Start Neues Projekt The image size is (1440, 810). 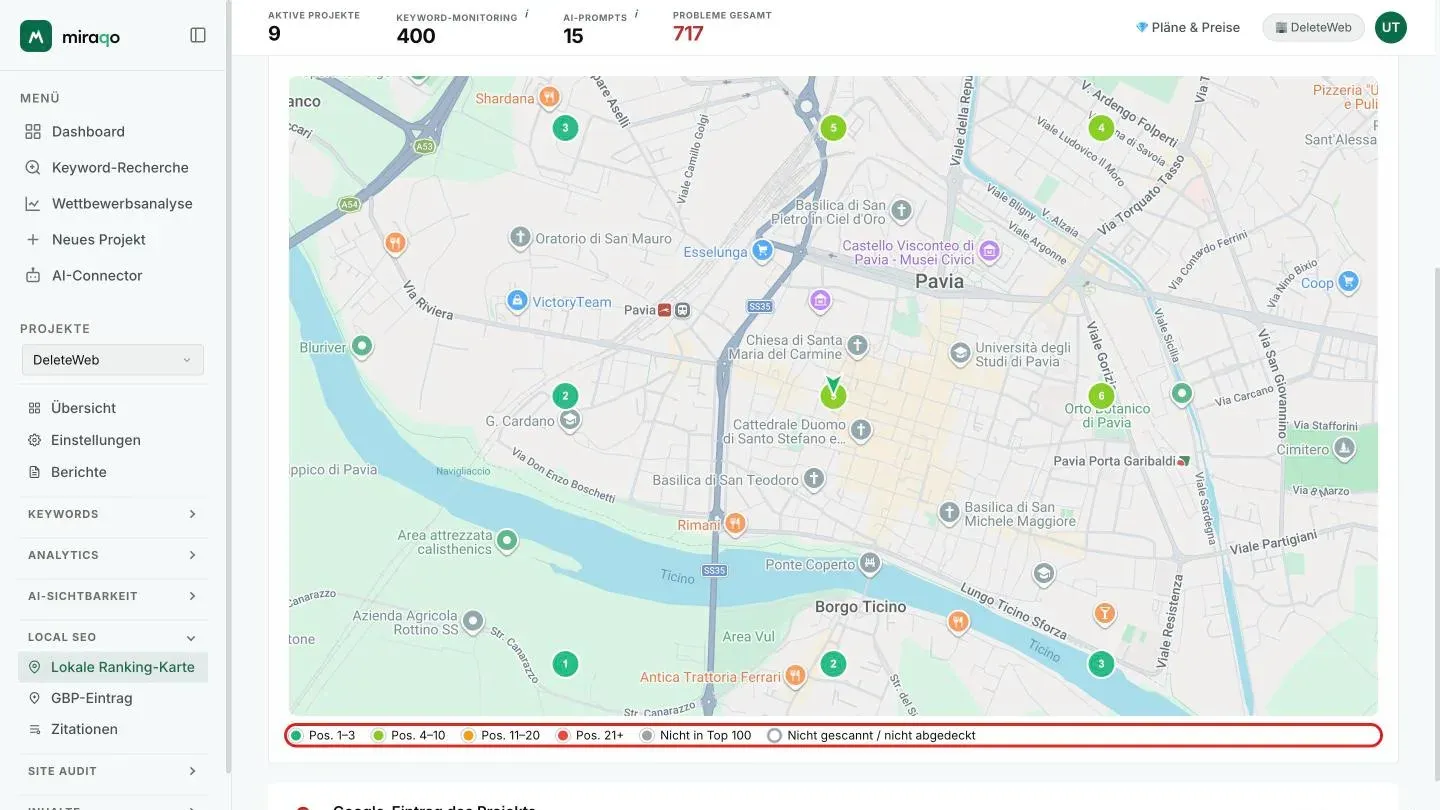pyautogui.click(x=98, y=239)
